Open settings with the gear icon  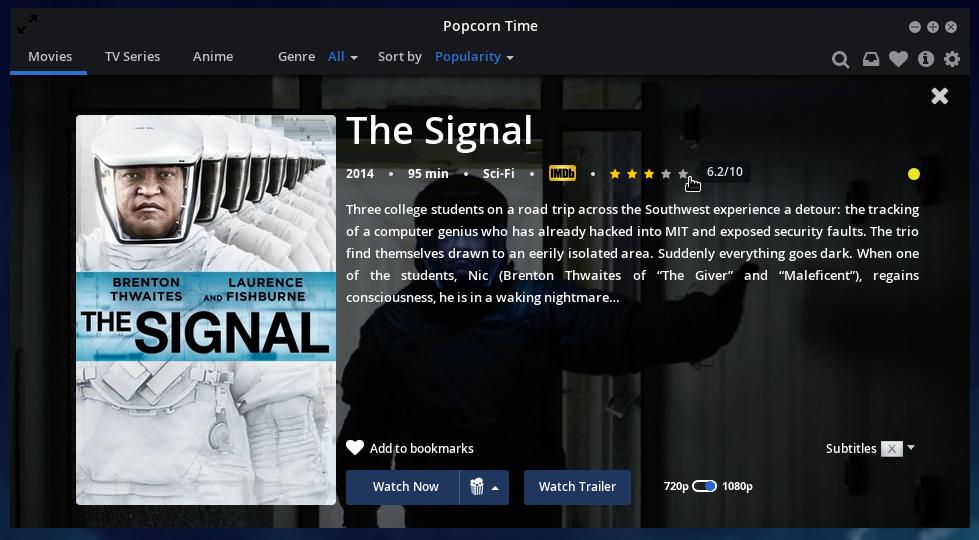point(952,59)
